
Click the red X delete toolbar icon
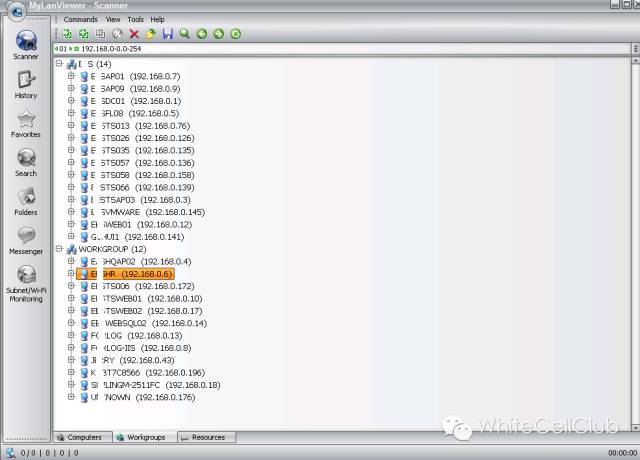[134, 34]
